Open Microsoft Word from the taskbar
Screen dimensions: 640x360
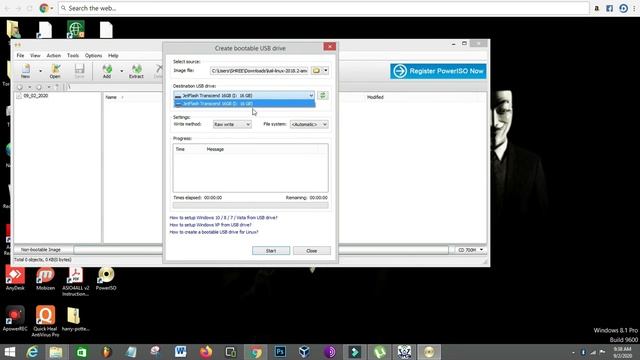(x=180, y=352)
